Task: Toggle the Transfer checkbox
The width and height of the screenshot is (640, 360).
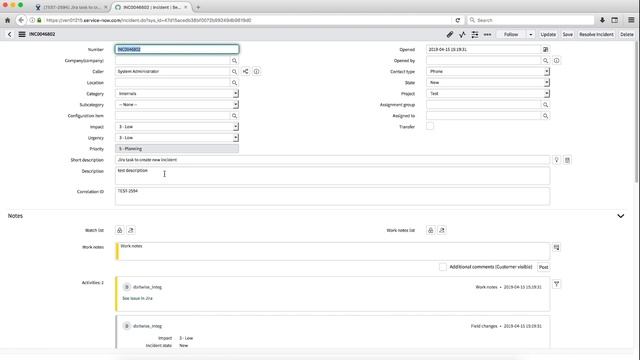Action: coord(430,127)
